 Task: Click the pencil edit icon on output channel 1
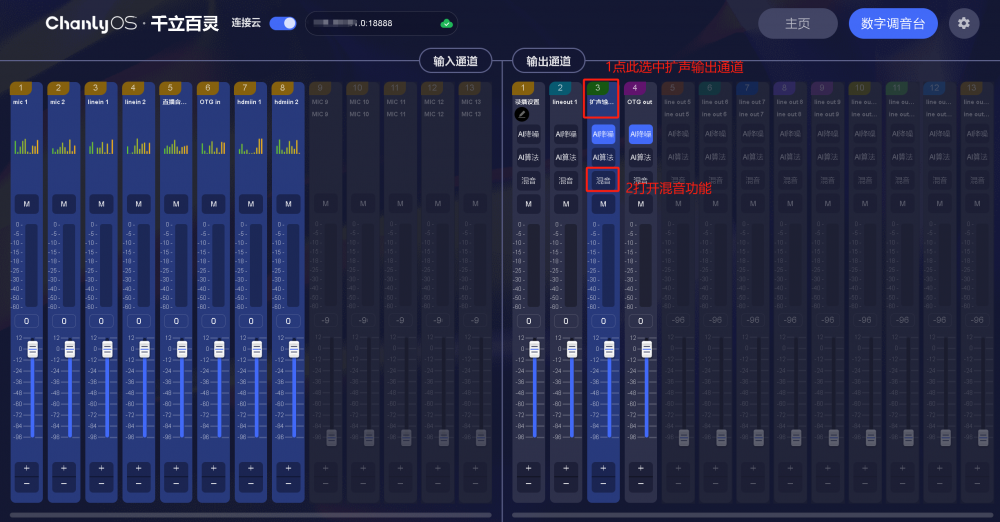pos(521,116)
